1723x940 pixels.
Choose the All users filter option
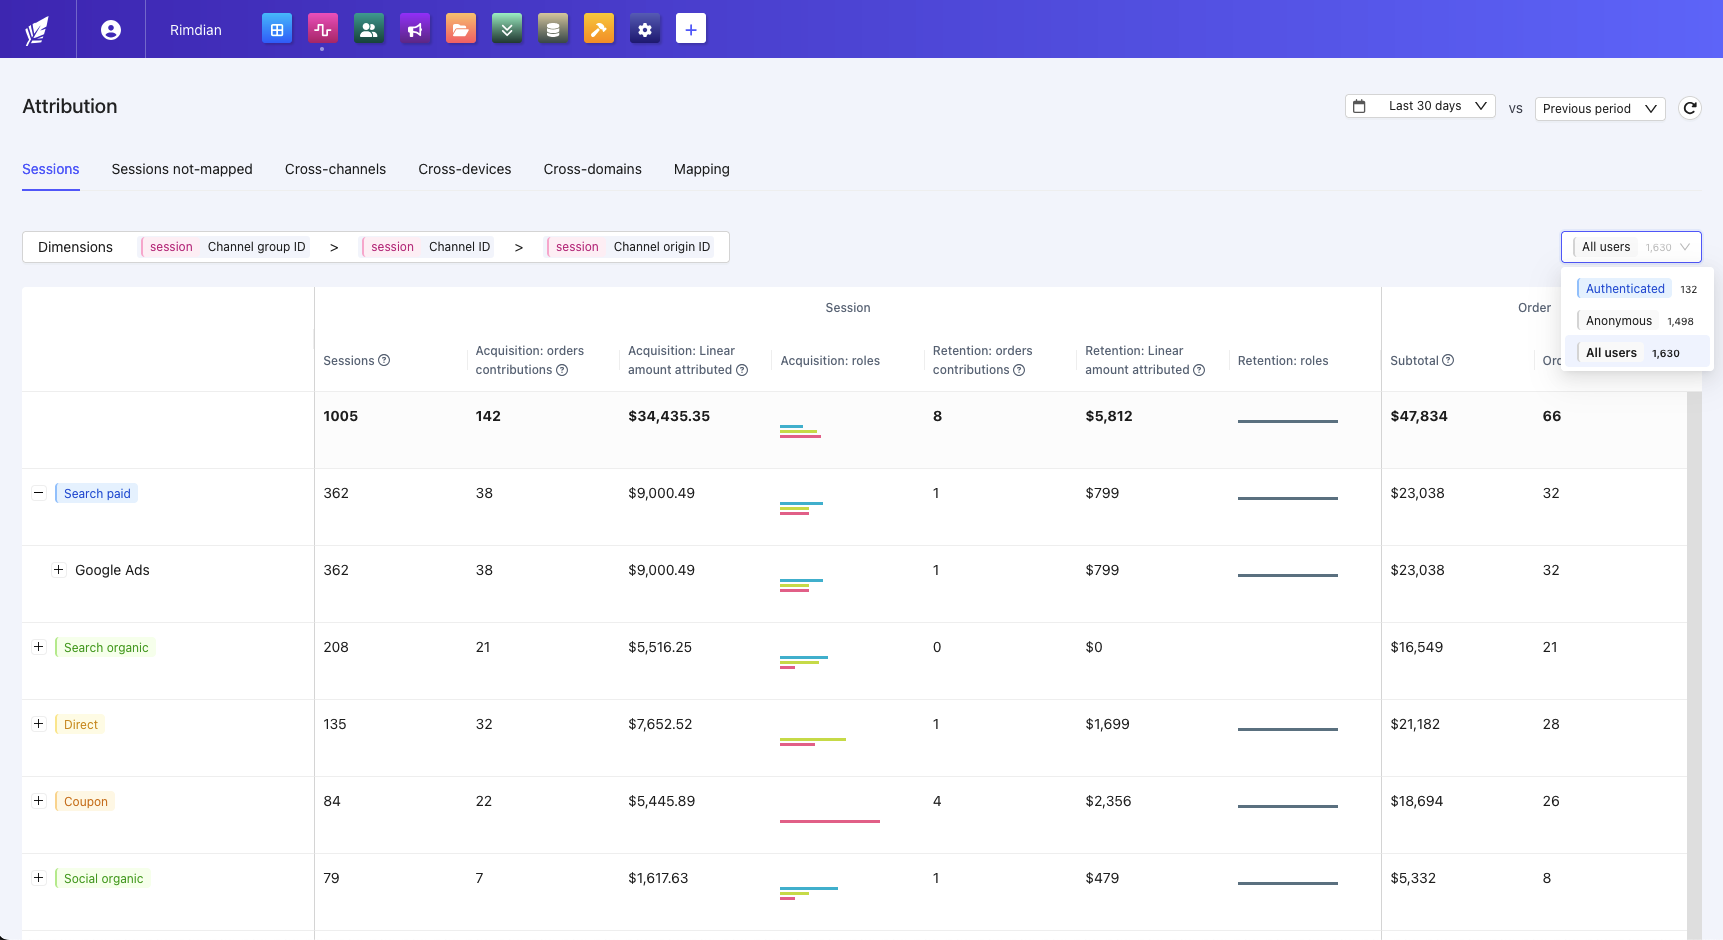1611,352
